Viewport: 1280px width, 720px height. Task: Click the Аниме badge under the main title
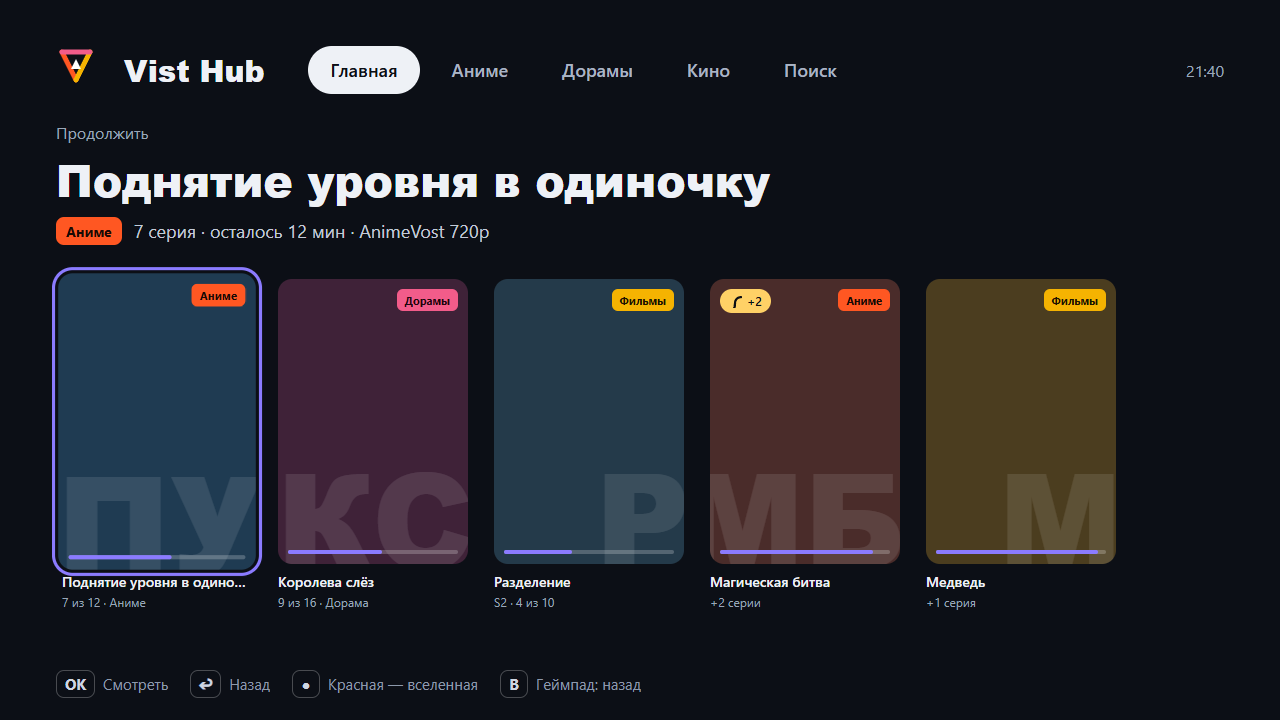(x=89, y=231)
